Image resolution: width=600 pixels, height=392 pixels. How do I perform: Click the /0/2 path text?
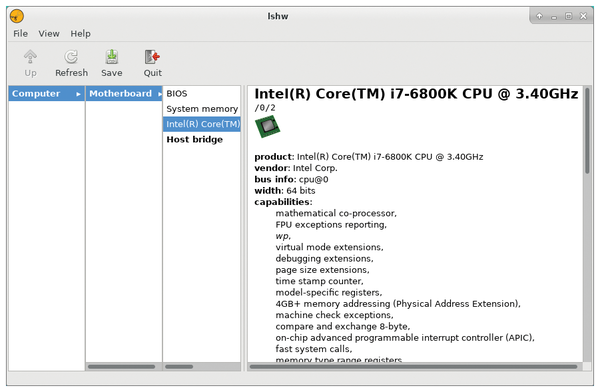click(265, 108)
